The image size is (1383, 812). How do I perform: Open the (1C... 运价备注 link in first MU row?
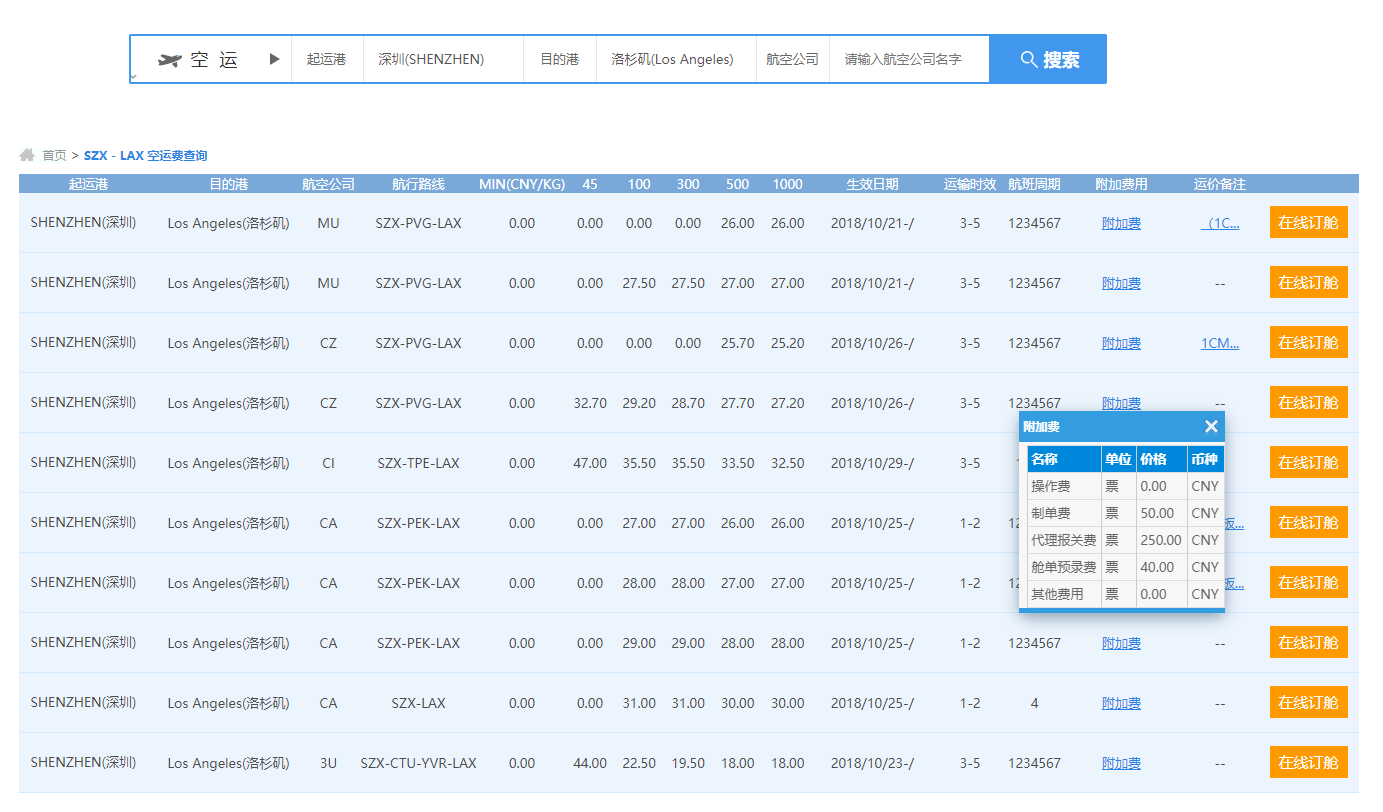pos(1220,223)
